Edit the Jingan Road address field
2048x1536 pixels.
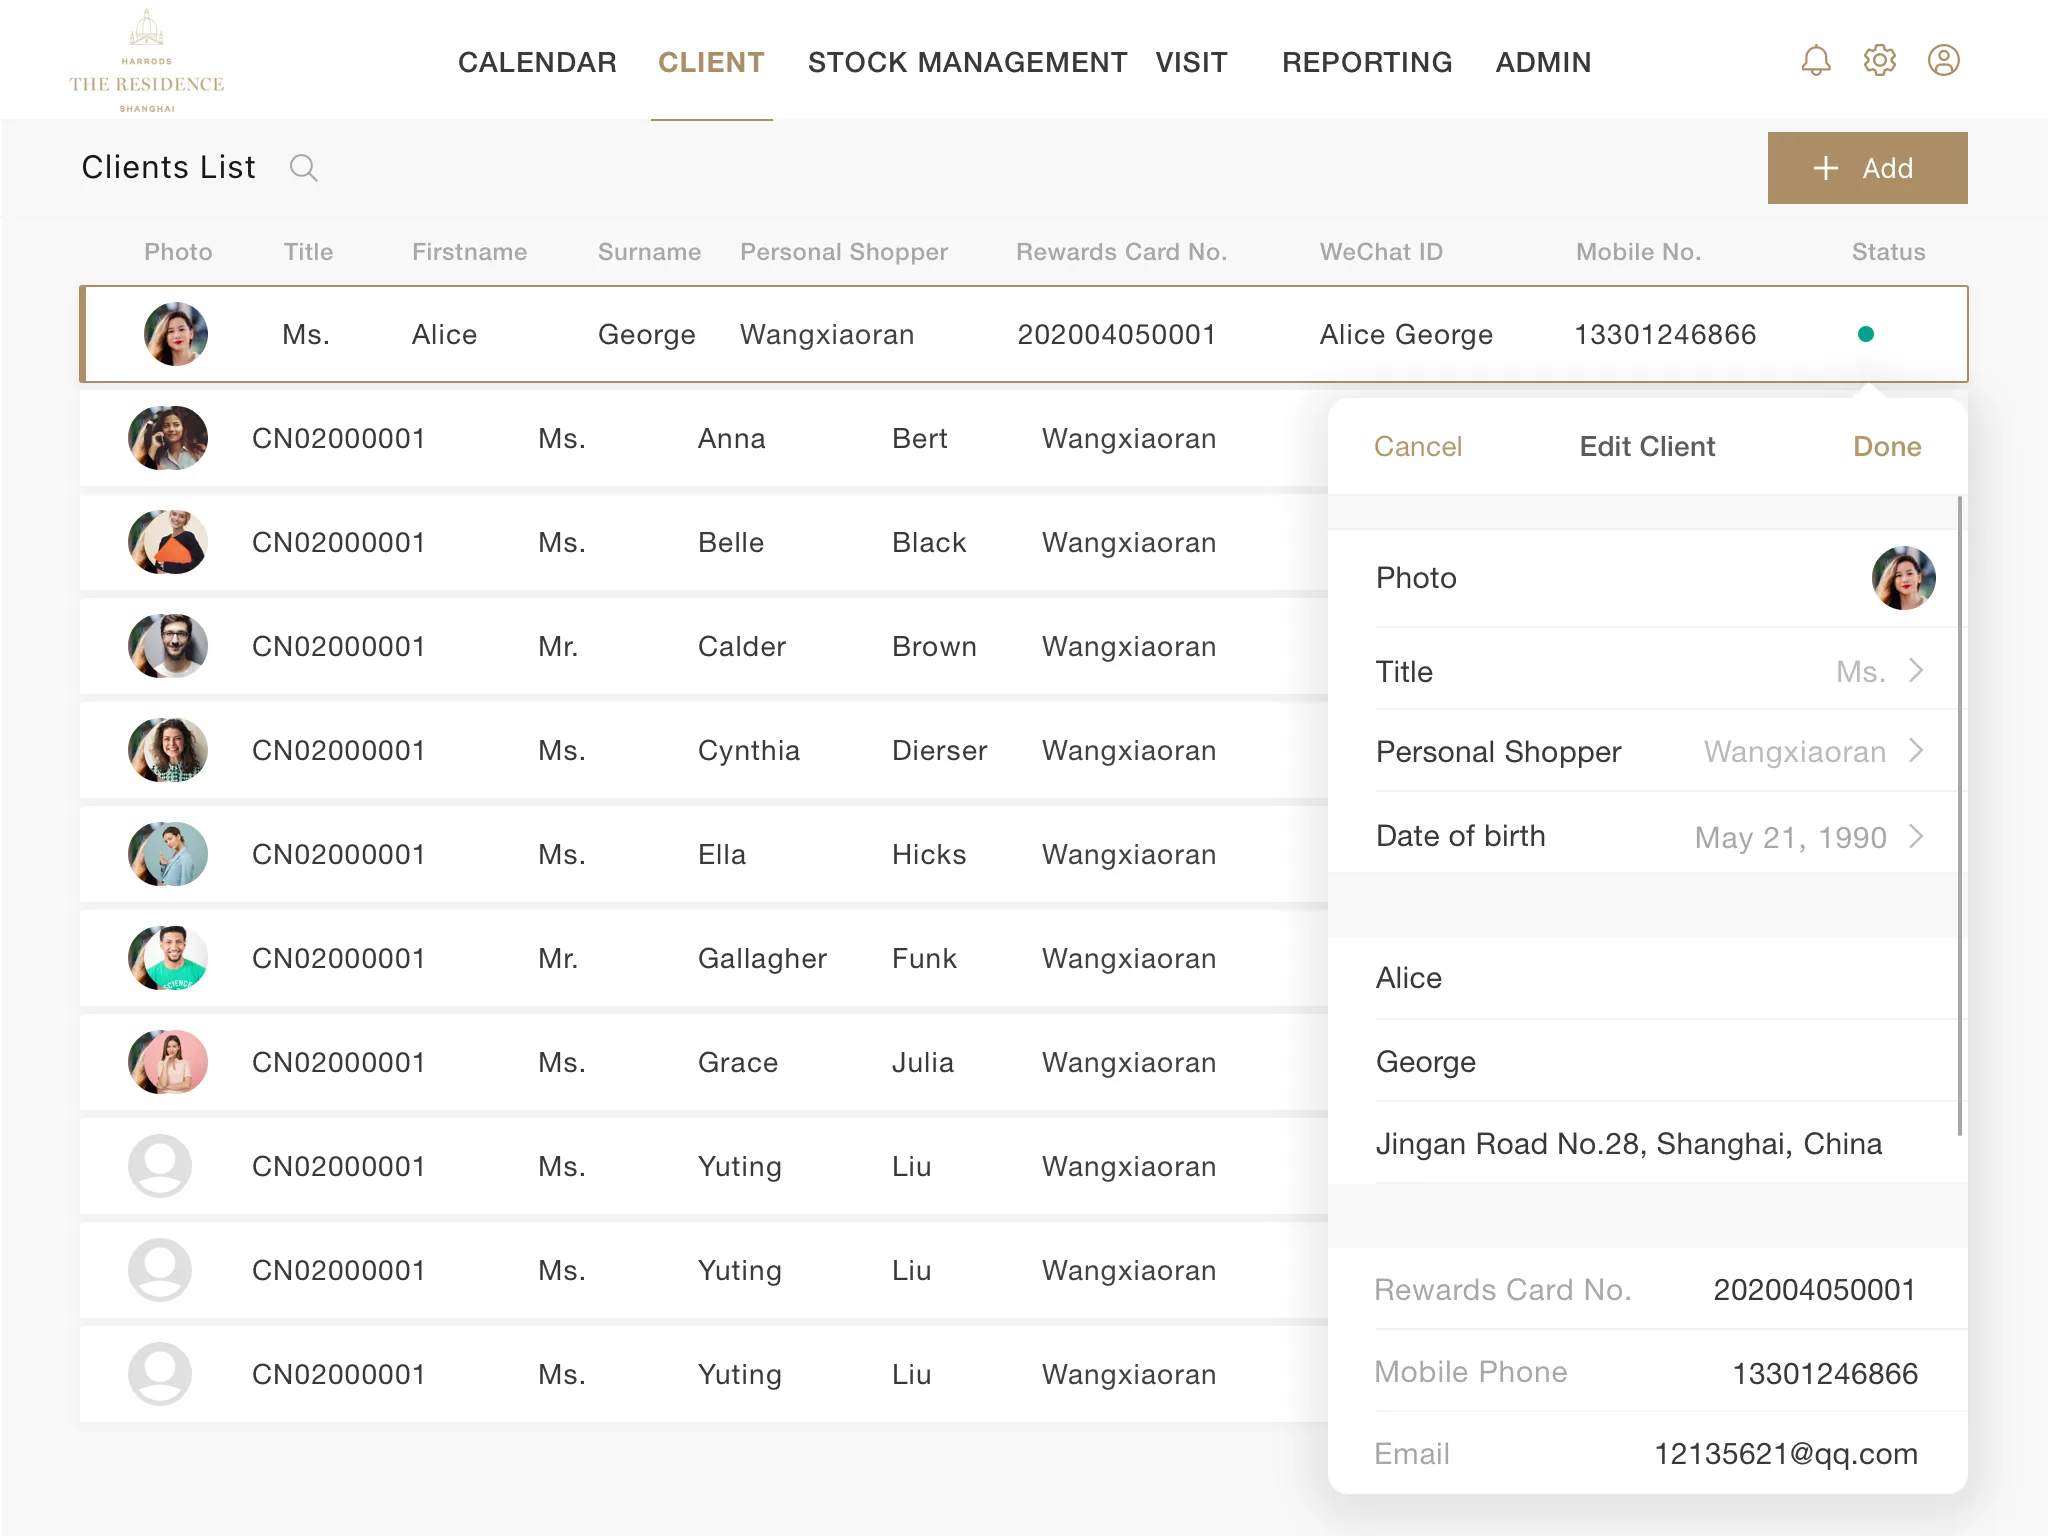coord(1650,1144)
